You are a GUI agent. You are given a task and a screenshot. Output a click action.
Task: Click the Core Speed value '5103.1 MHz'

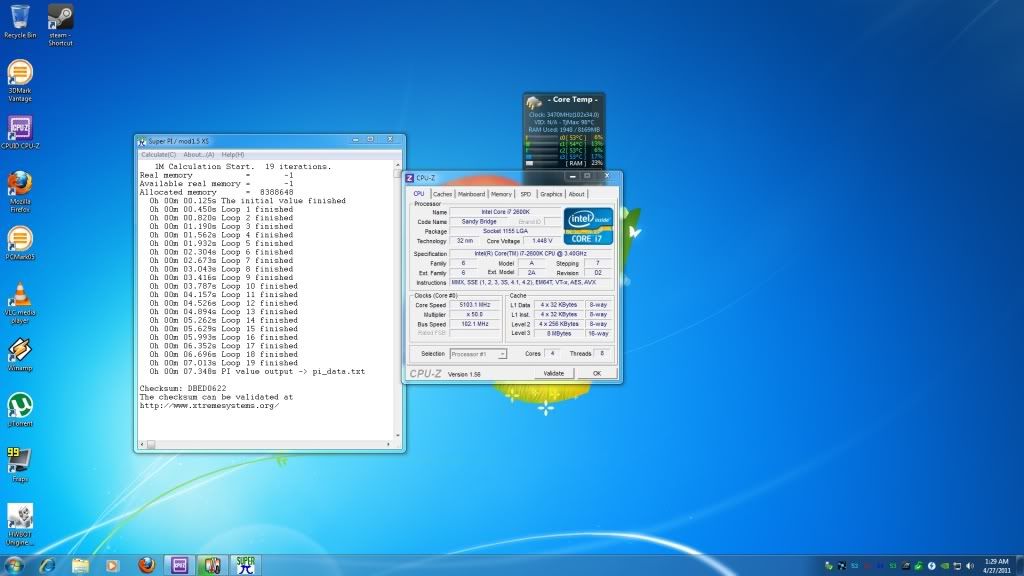tap(475, 305)
